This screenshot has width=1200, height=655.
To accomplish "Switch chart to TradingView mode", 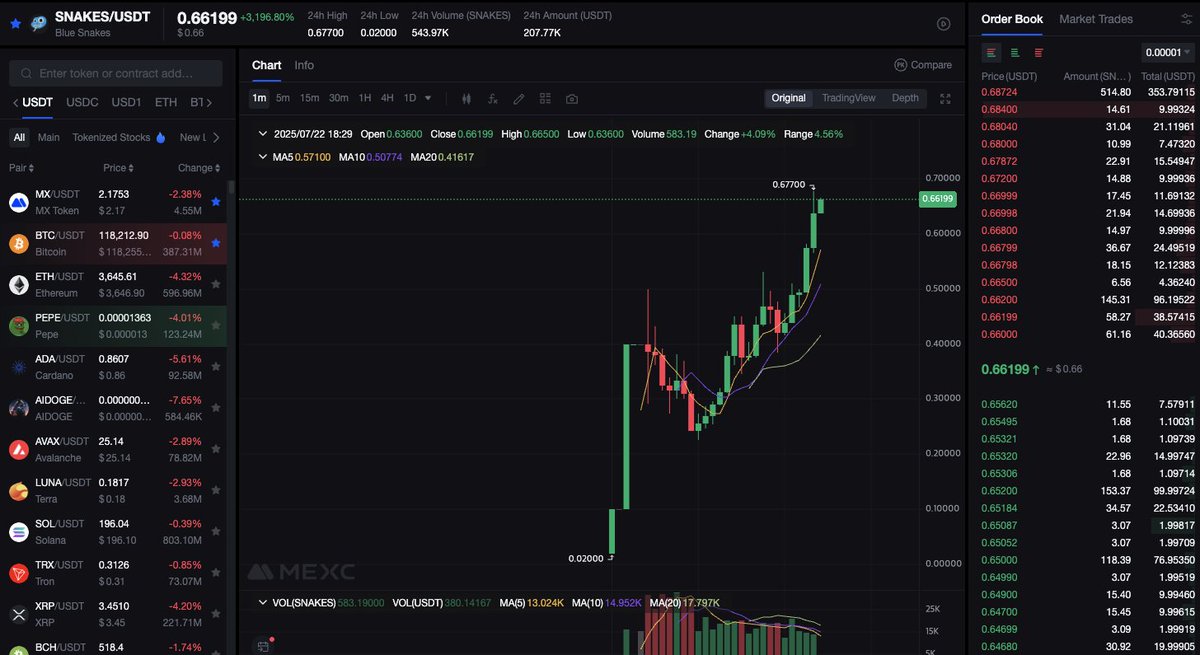I will pos(848,98).
